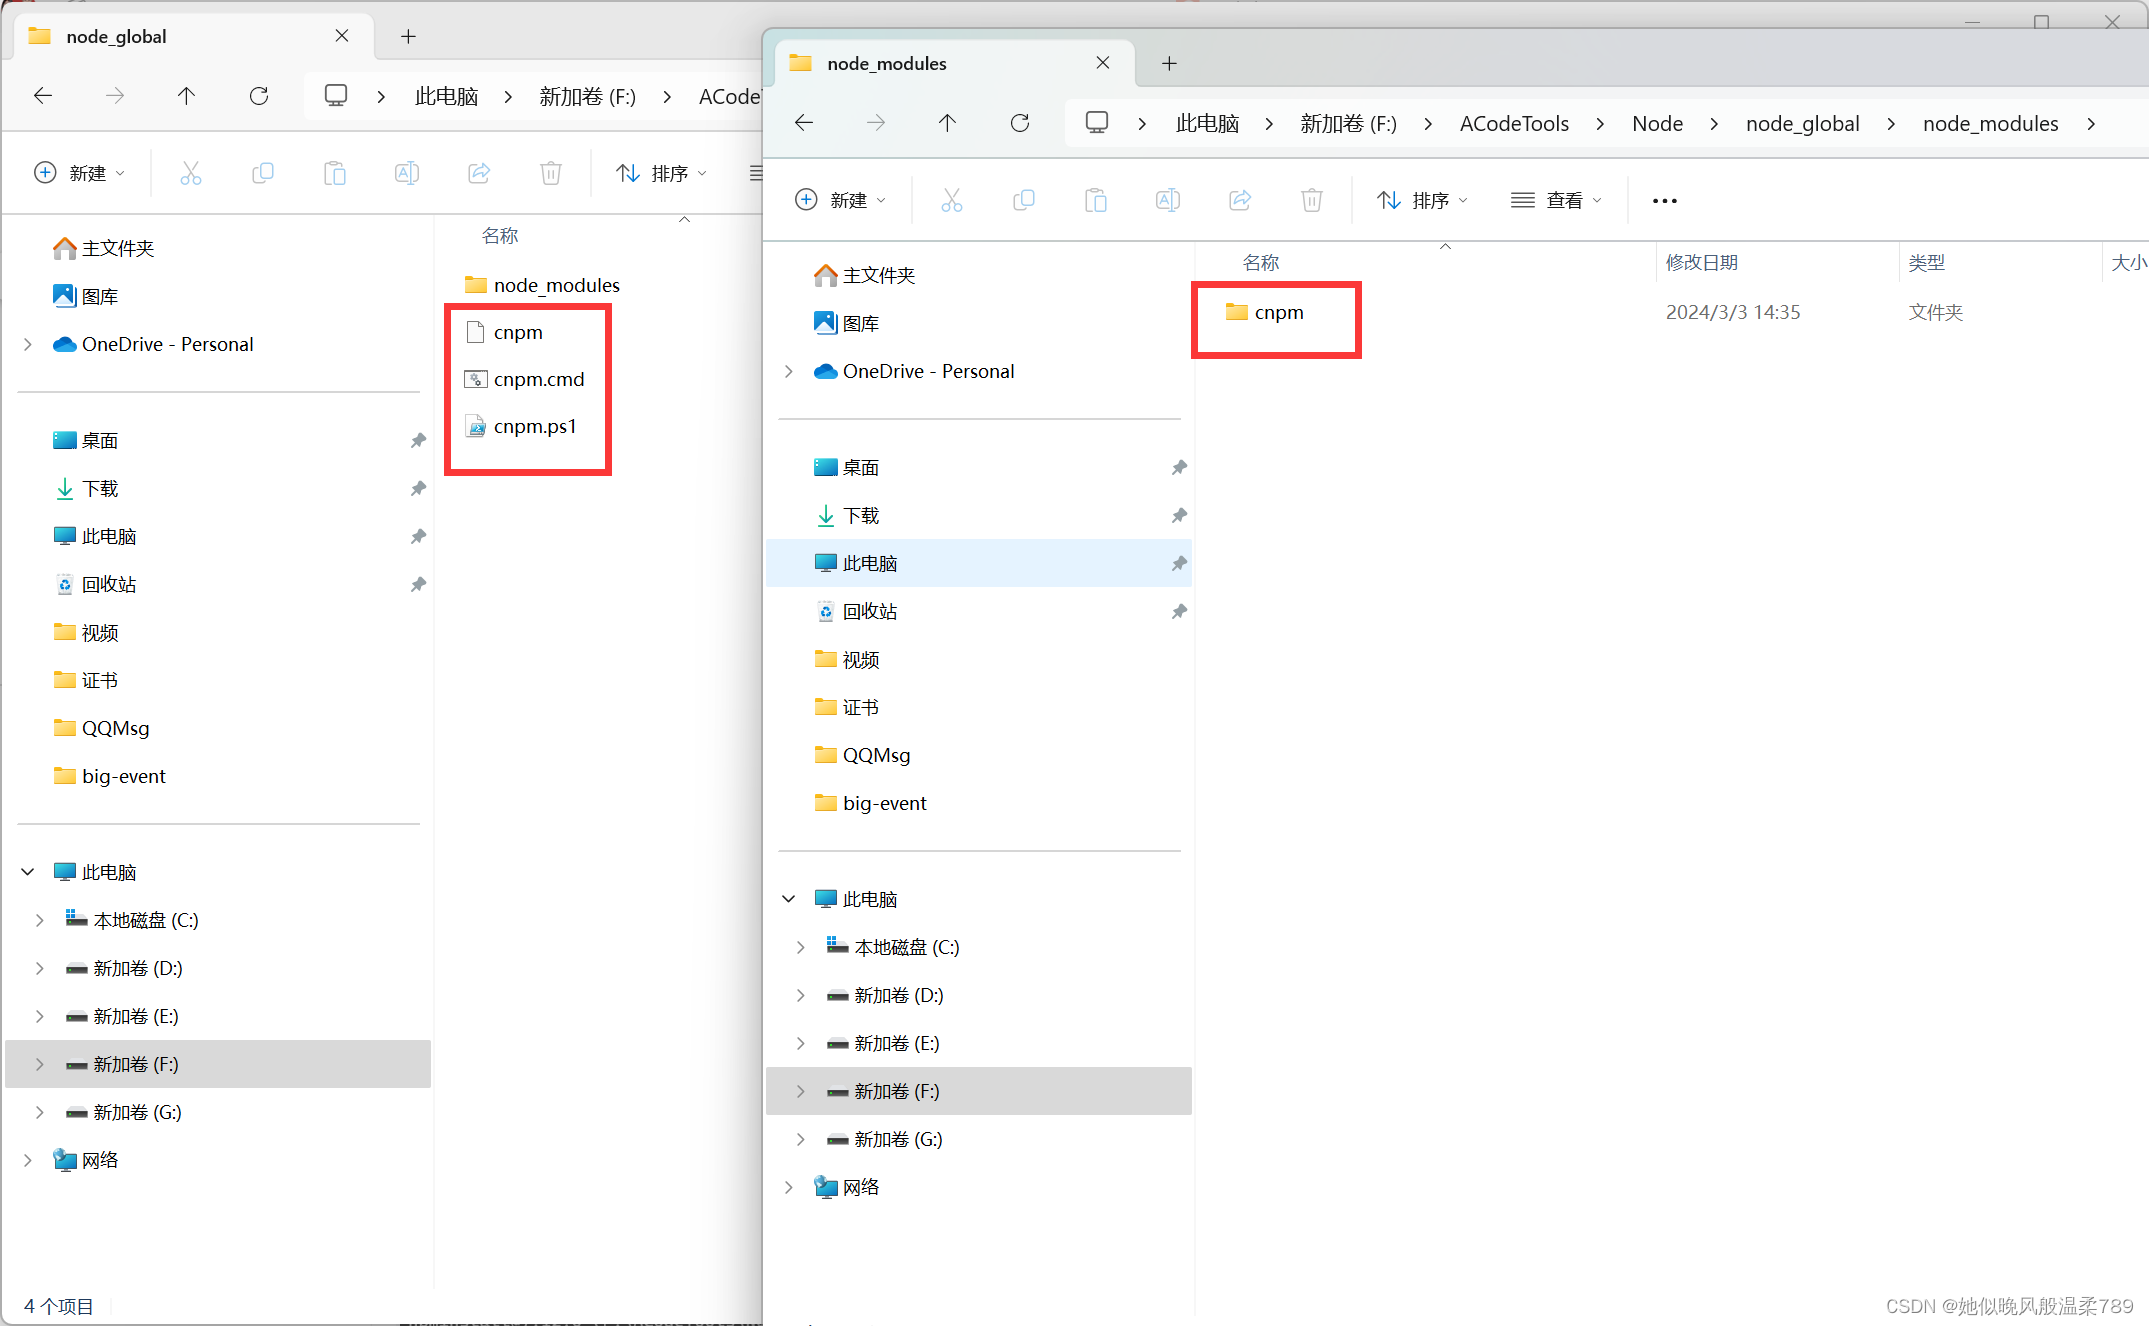The height and width of the screenshot is (1326, 2149).
Task: Click 新加卷 (F:) in node_modules breadcrumb
Action: click(1348, 123)
